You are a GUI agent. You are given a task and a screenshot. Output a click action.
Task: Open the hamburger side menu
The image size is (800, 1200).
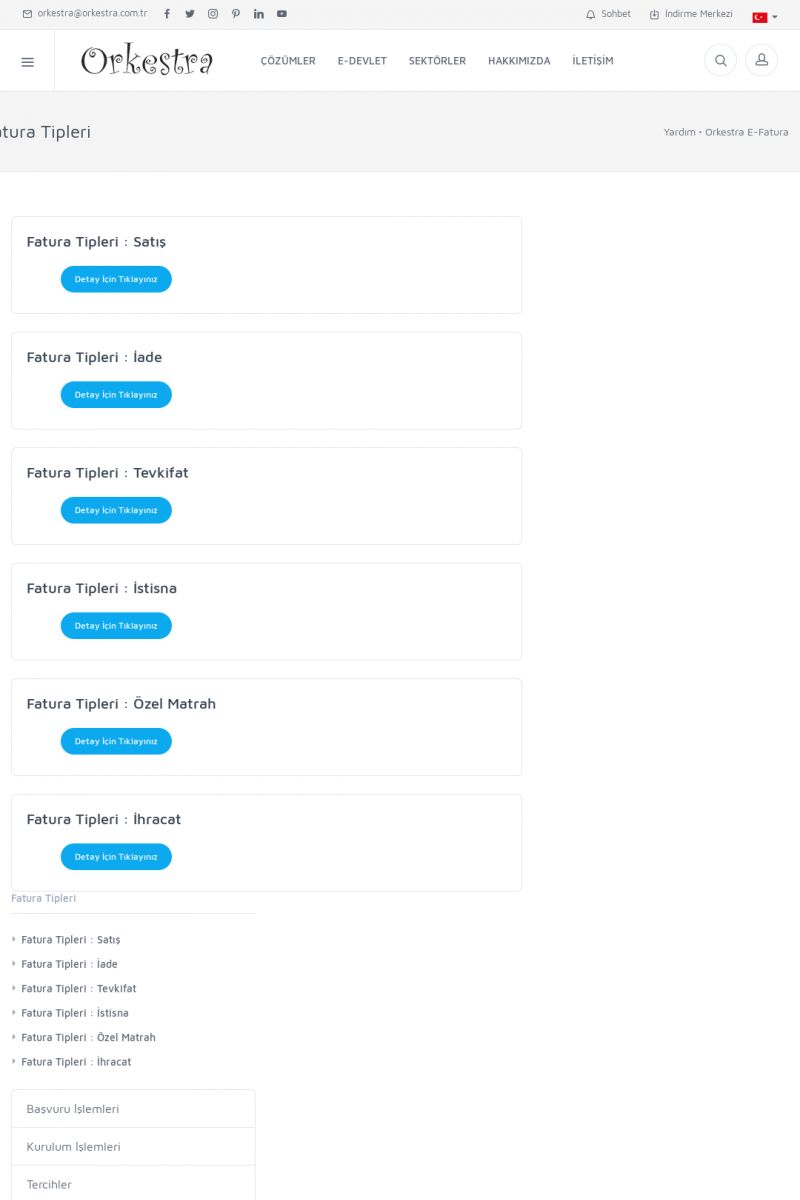tap(27, 61)
